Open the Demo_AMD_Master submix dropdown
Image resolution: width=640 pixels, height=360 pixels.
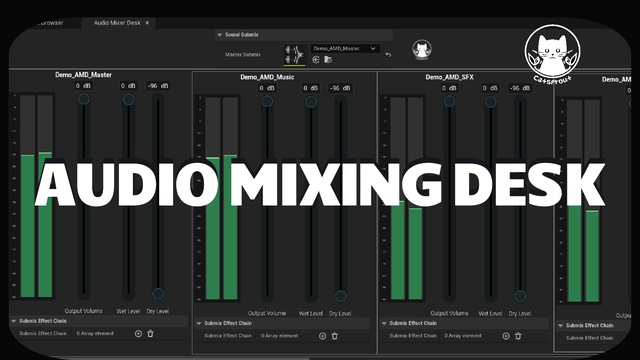point(345,49)
